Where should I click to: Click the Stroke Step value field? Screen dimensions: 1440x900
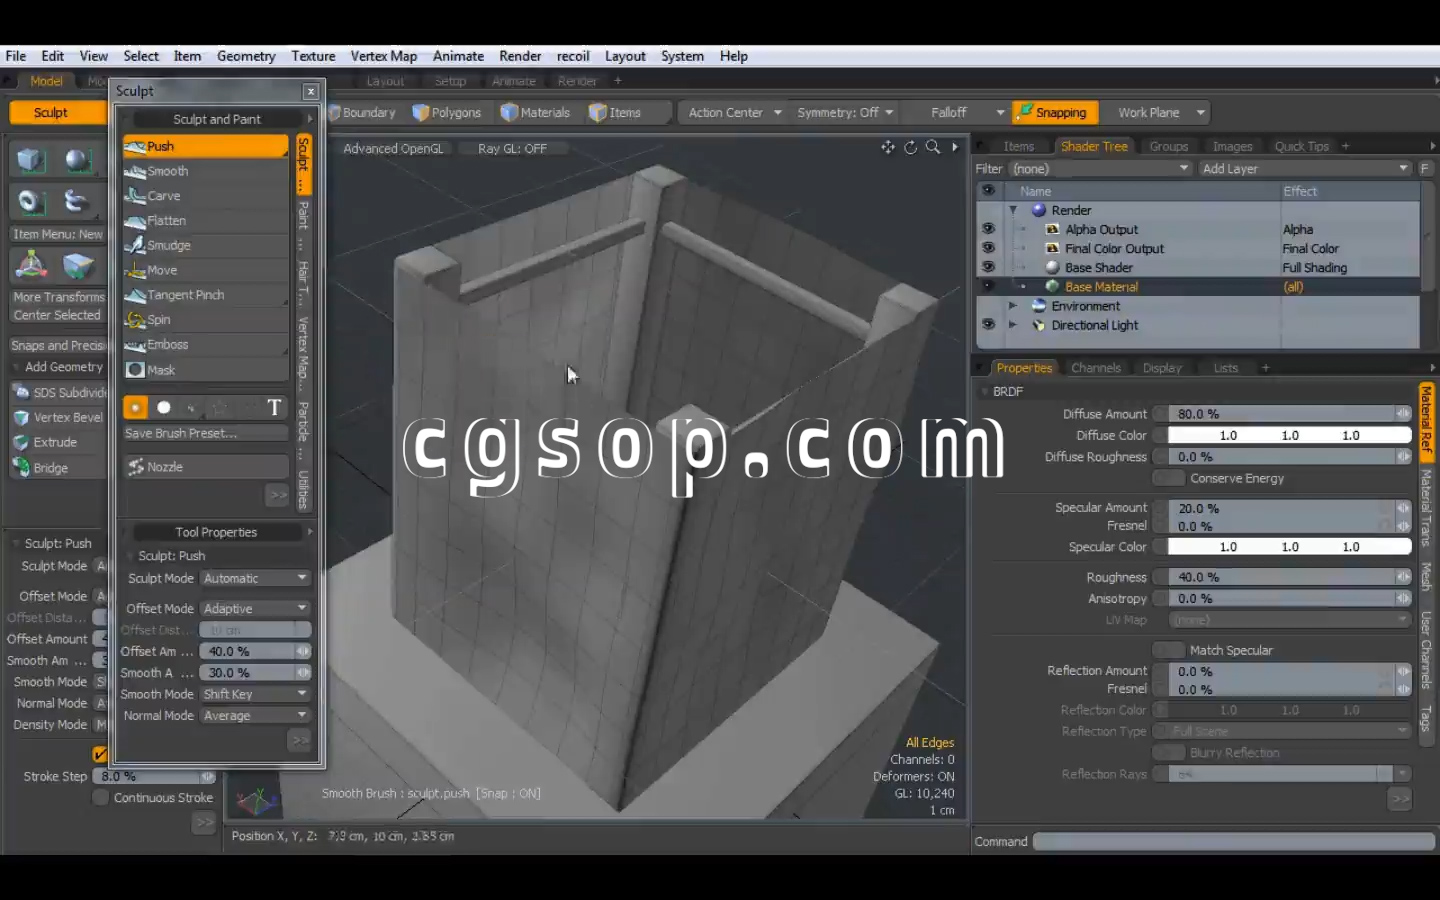155,776
